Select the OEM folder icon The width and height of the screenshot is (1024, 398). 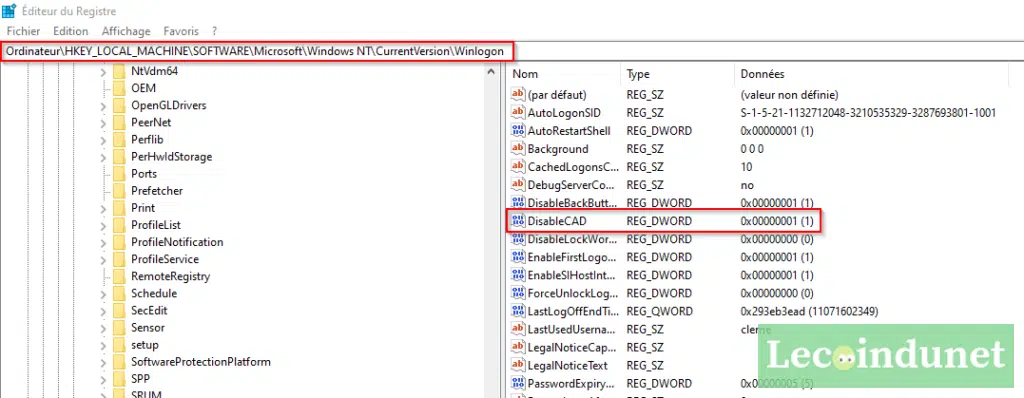coord(119,88)
